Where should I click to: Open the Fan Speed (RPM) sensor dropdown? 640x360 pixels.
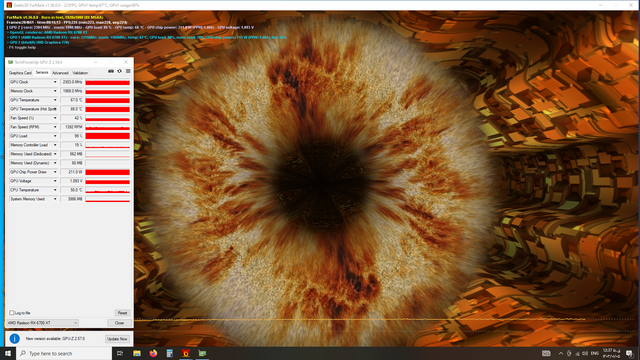[x=55, y=127]
